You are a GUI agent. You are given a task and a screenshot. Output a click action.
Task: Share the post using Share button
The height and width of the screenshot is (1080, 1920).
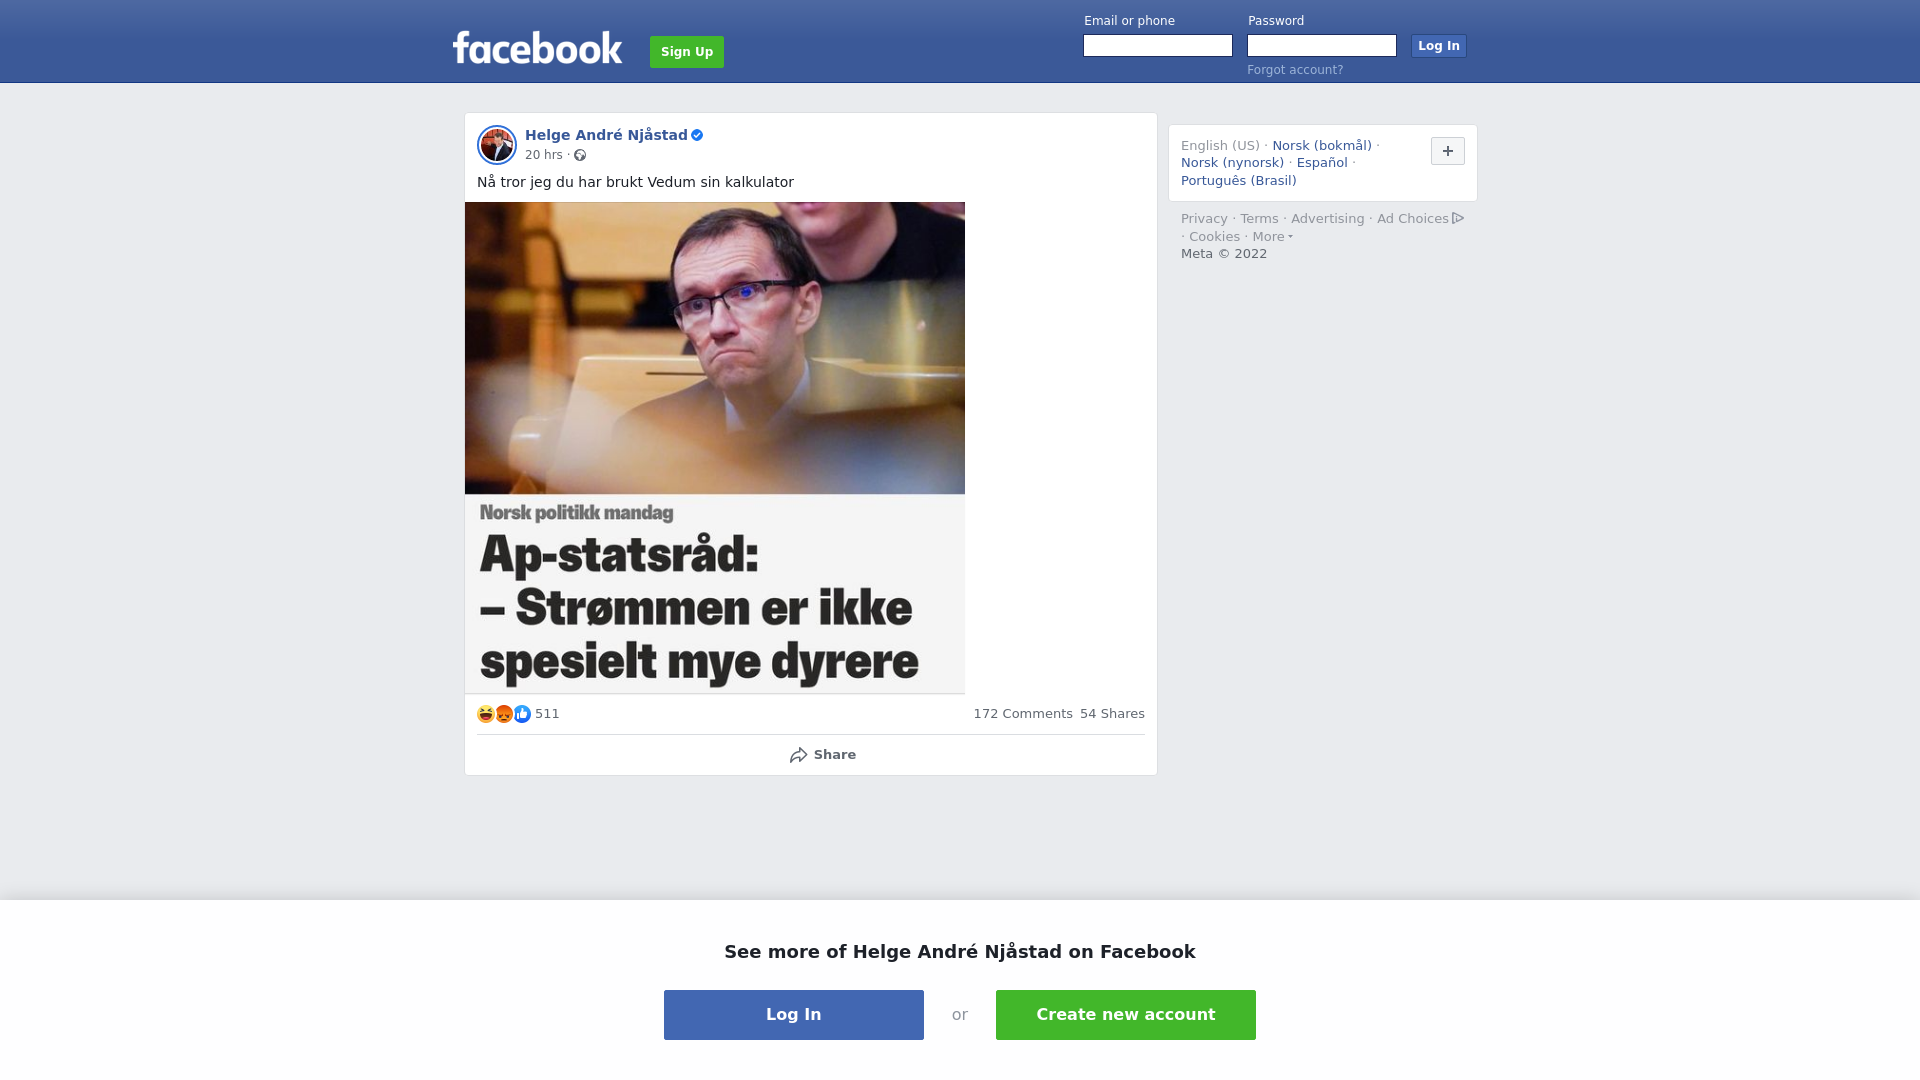(x=822, y=755)
